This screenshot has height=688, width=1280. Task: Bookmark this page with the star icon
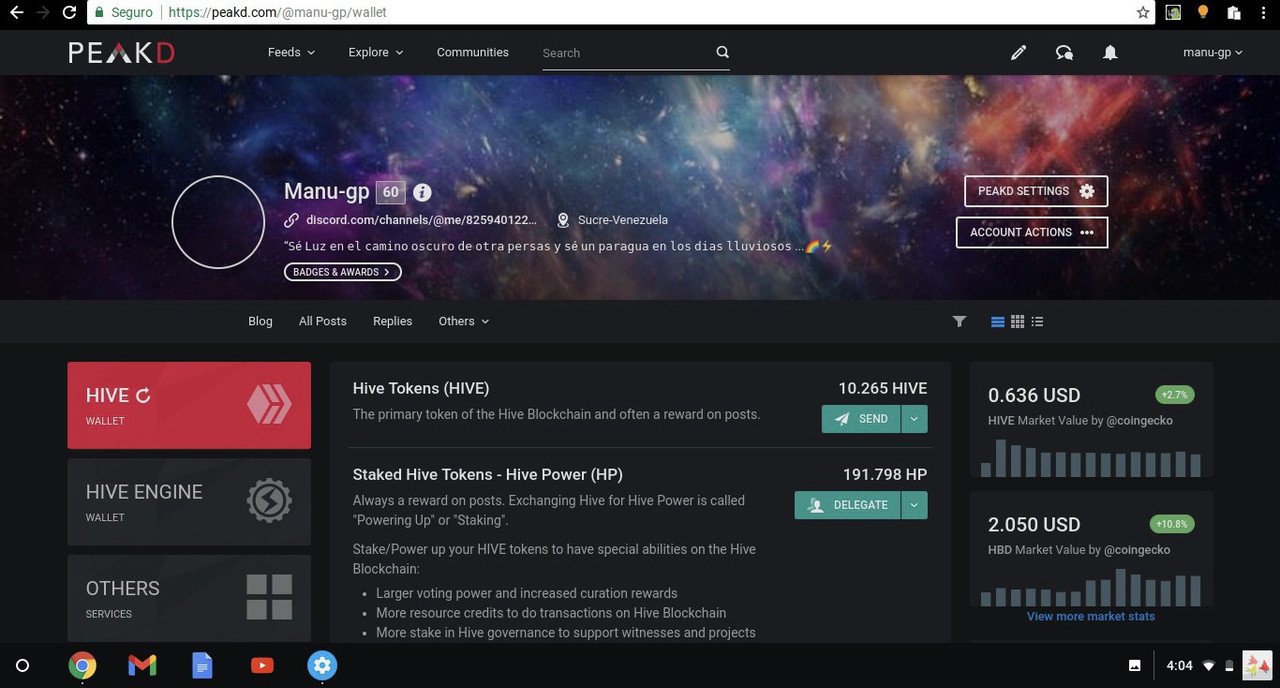tap(1143, 13)
